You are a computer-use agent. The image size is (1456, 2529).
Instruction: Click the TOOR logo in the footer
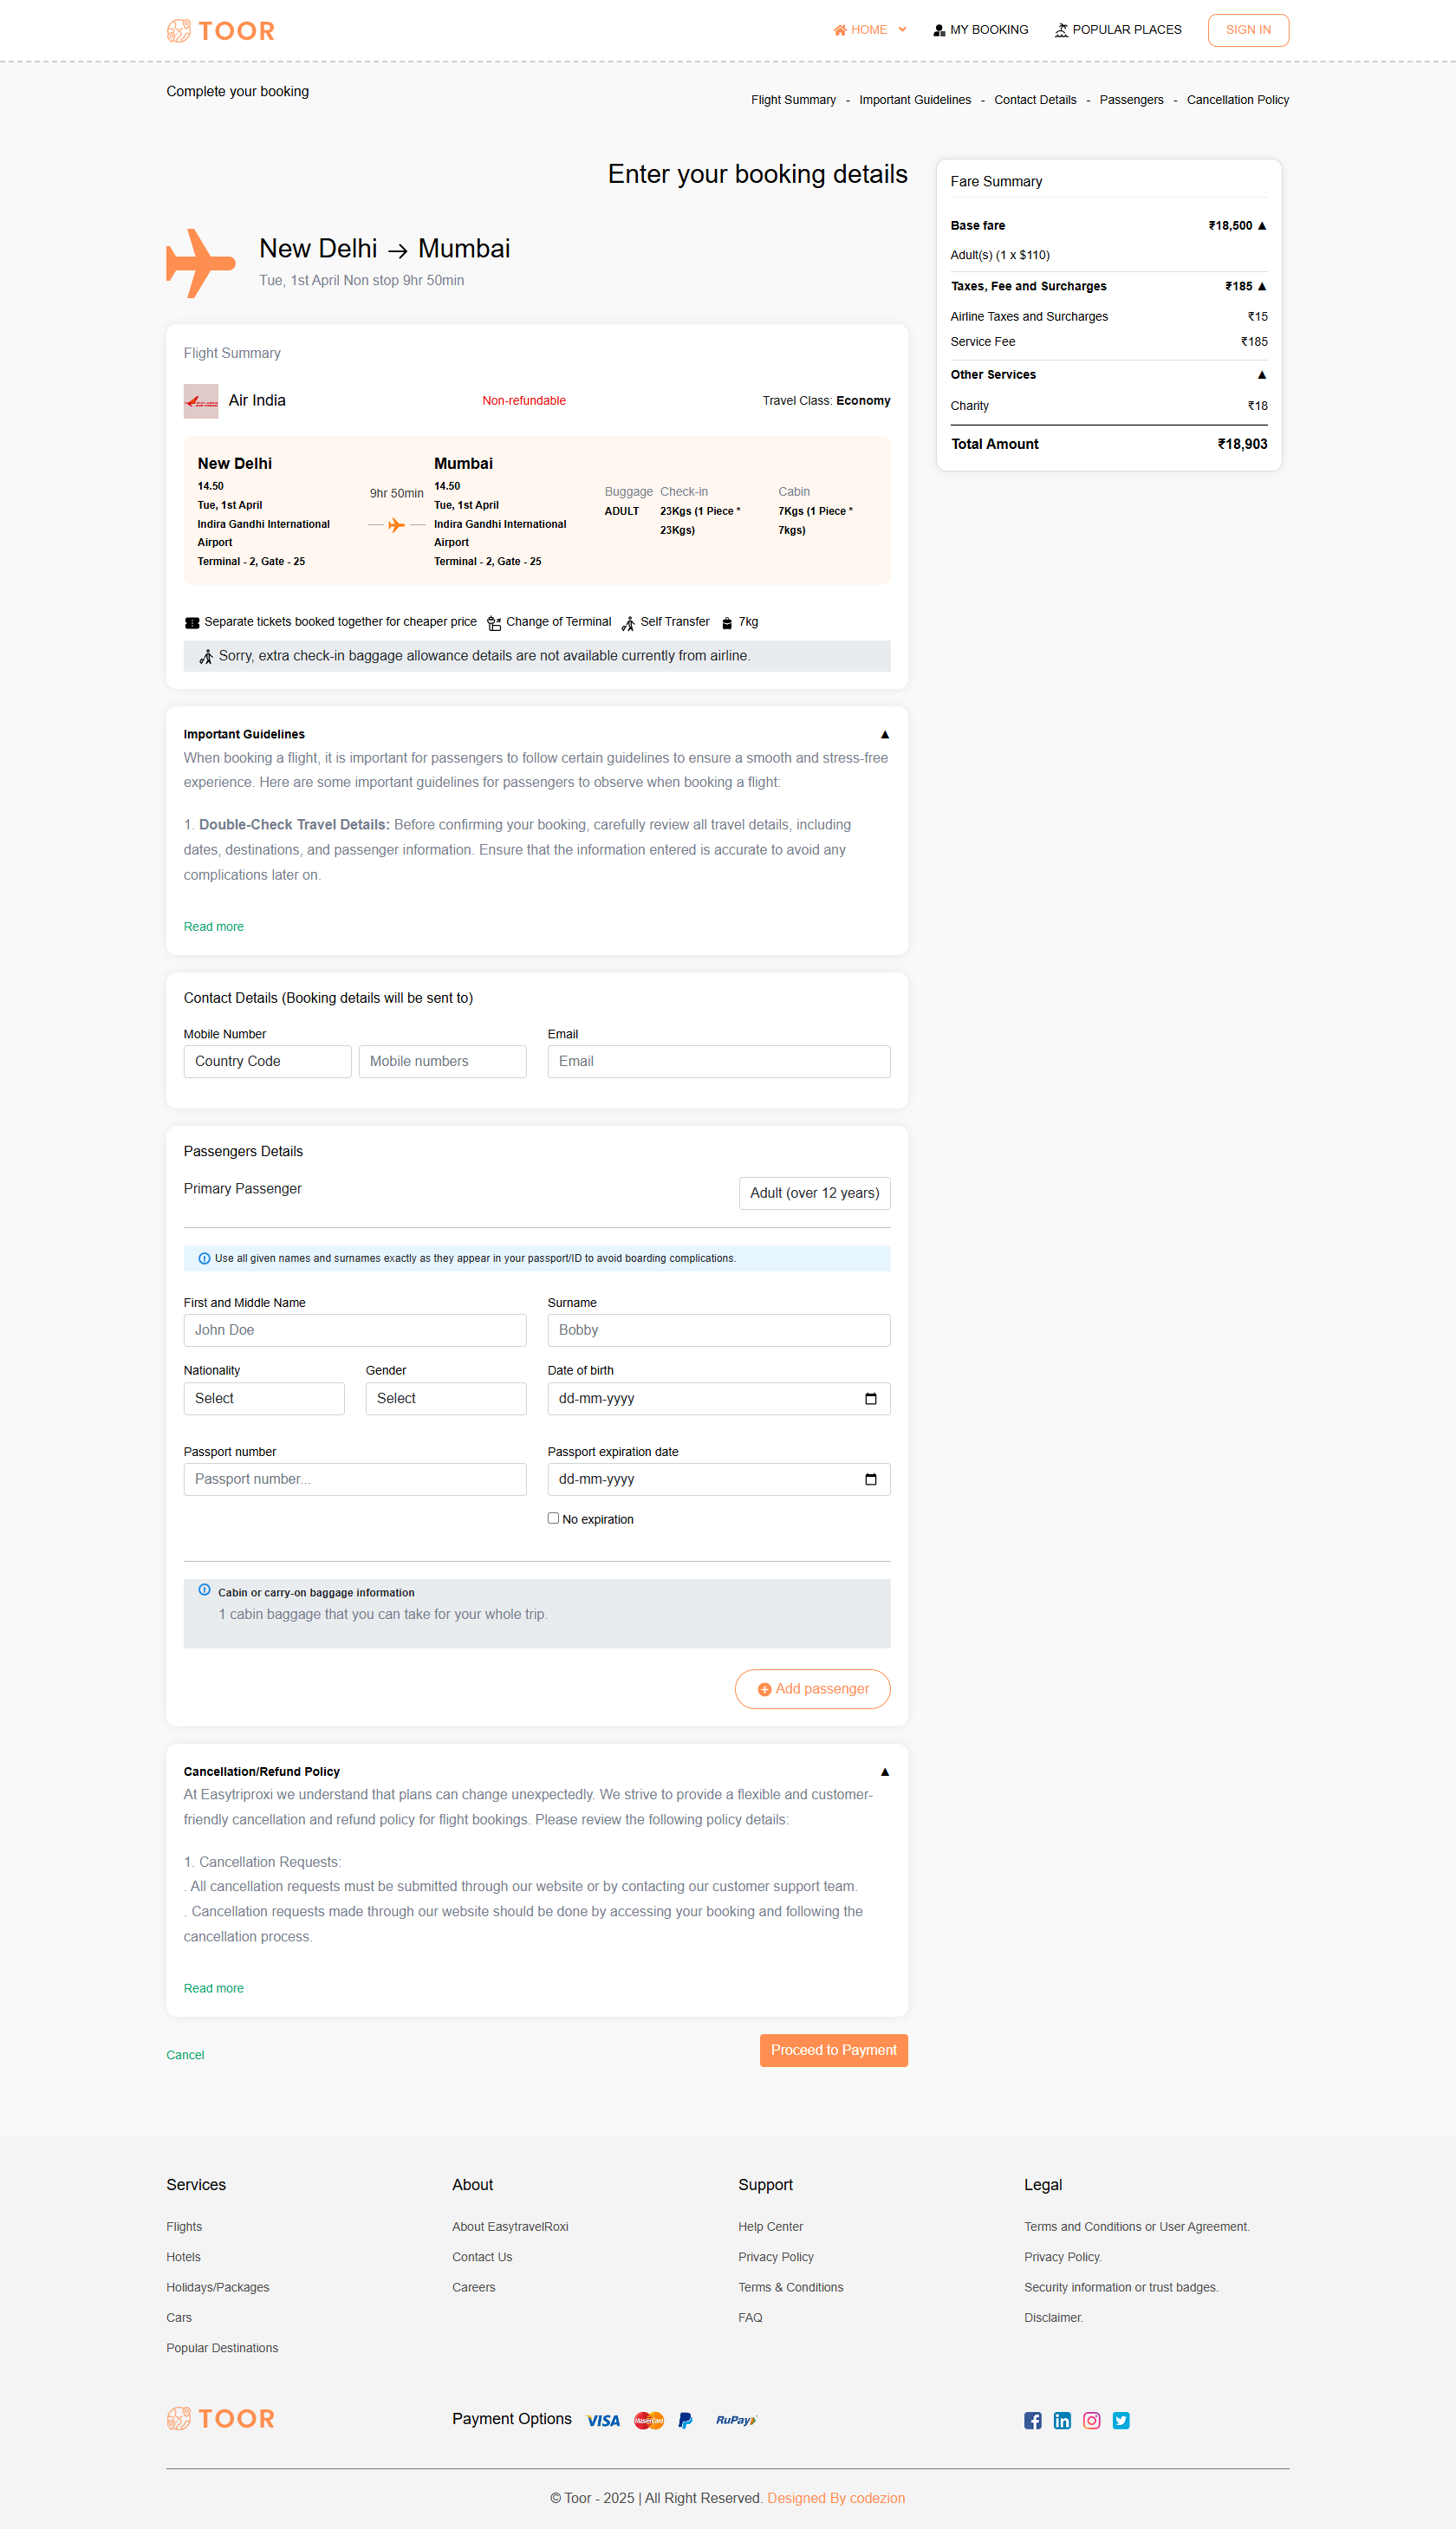tap(220, 2418)
